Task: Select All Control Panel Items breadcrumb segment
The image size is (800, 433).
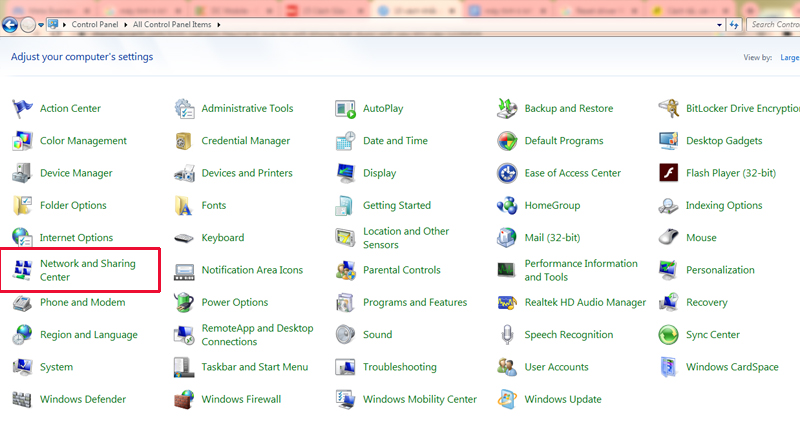Action: [x=172, y=24]
